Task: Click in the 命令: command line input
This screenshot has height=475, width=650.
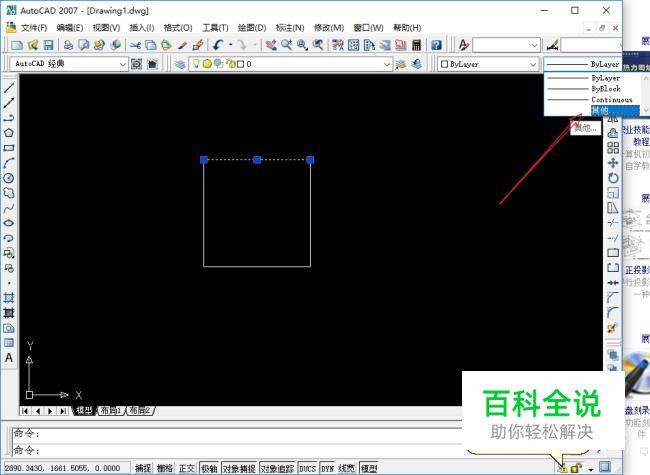Action: [x=236, y=450]
